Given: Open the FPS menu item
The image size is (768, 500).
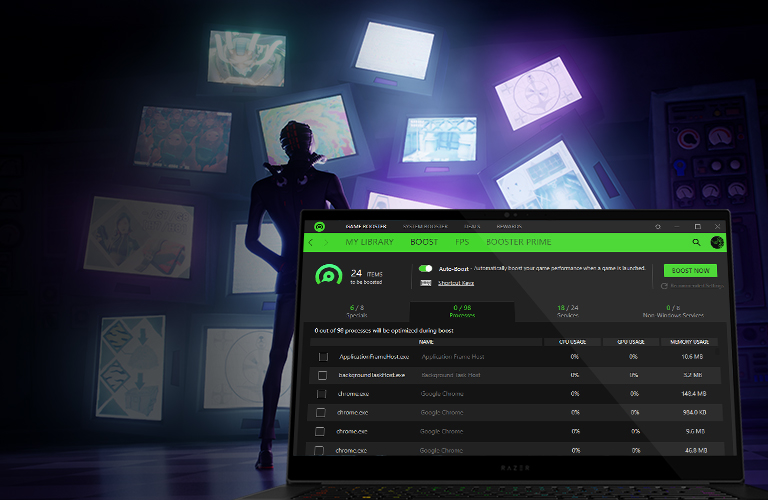Looking at the screenshot, I should (x=462, y=242).
